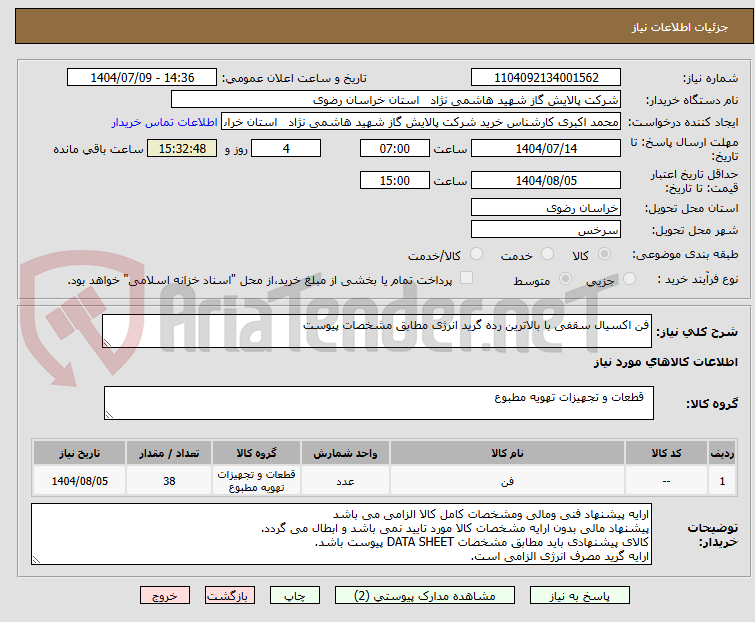Click the بازگشت back button
The width and height of the screenshot is (755, 622).
[230, 596]
